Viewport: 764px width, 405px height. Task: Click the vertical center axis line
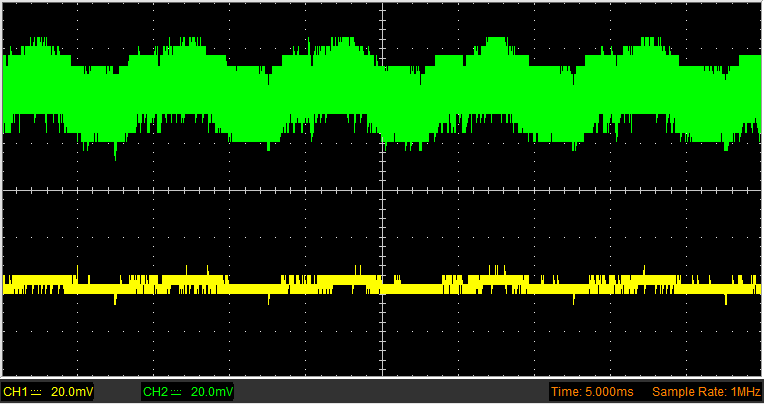coord(382,190)
